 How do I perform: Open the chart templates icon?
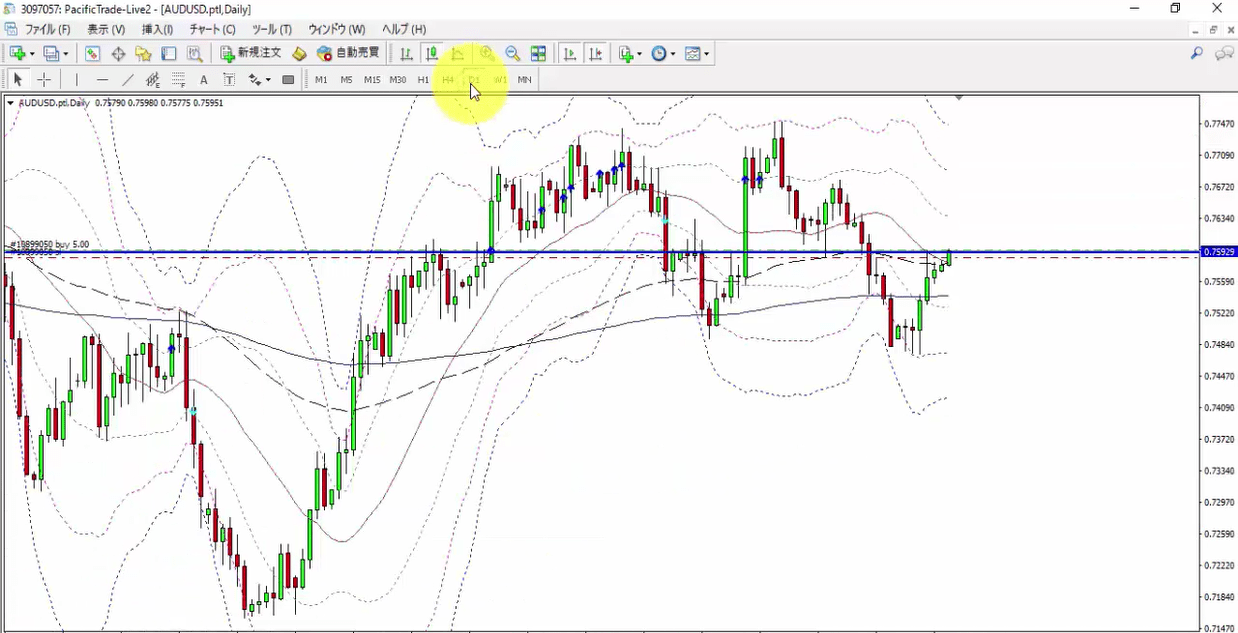click(x=692, y=53)
